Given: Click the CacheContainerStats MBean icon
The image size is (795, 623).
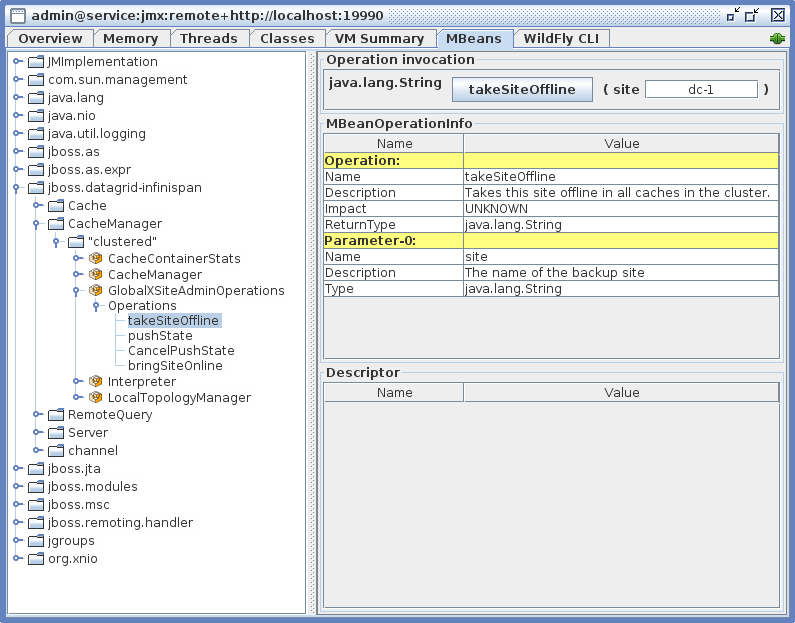Looking at the screenshot, I should pos(95,259).
